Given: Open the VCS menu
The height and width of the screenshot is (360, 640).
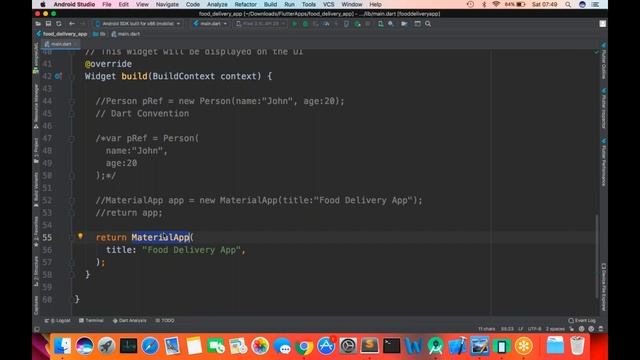Looking at the screenshot, I should coord(329,4).
